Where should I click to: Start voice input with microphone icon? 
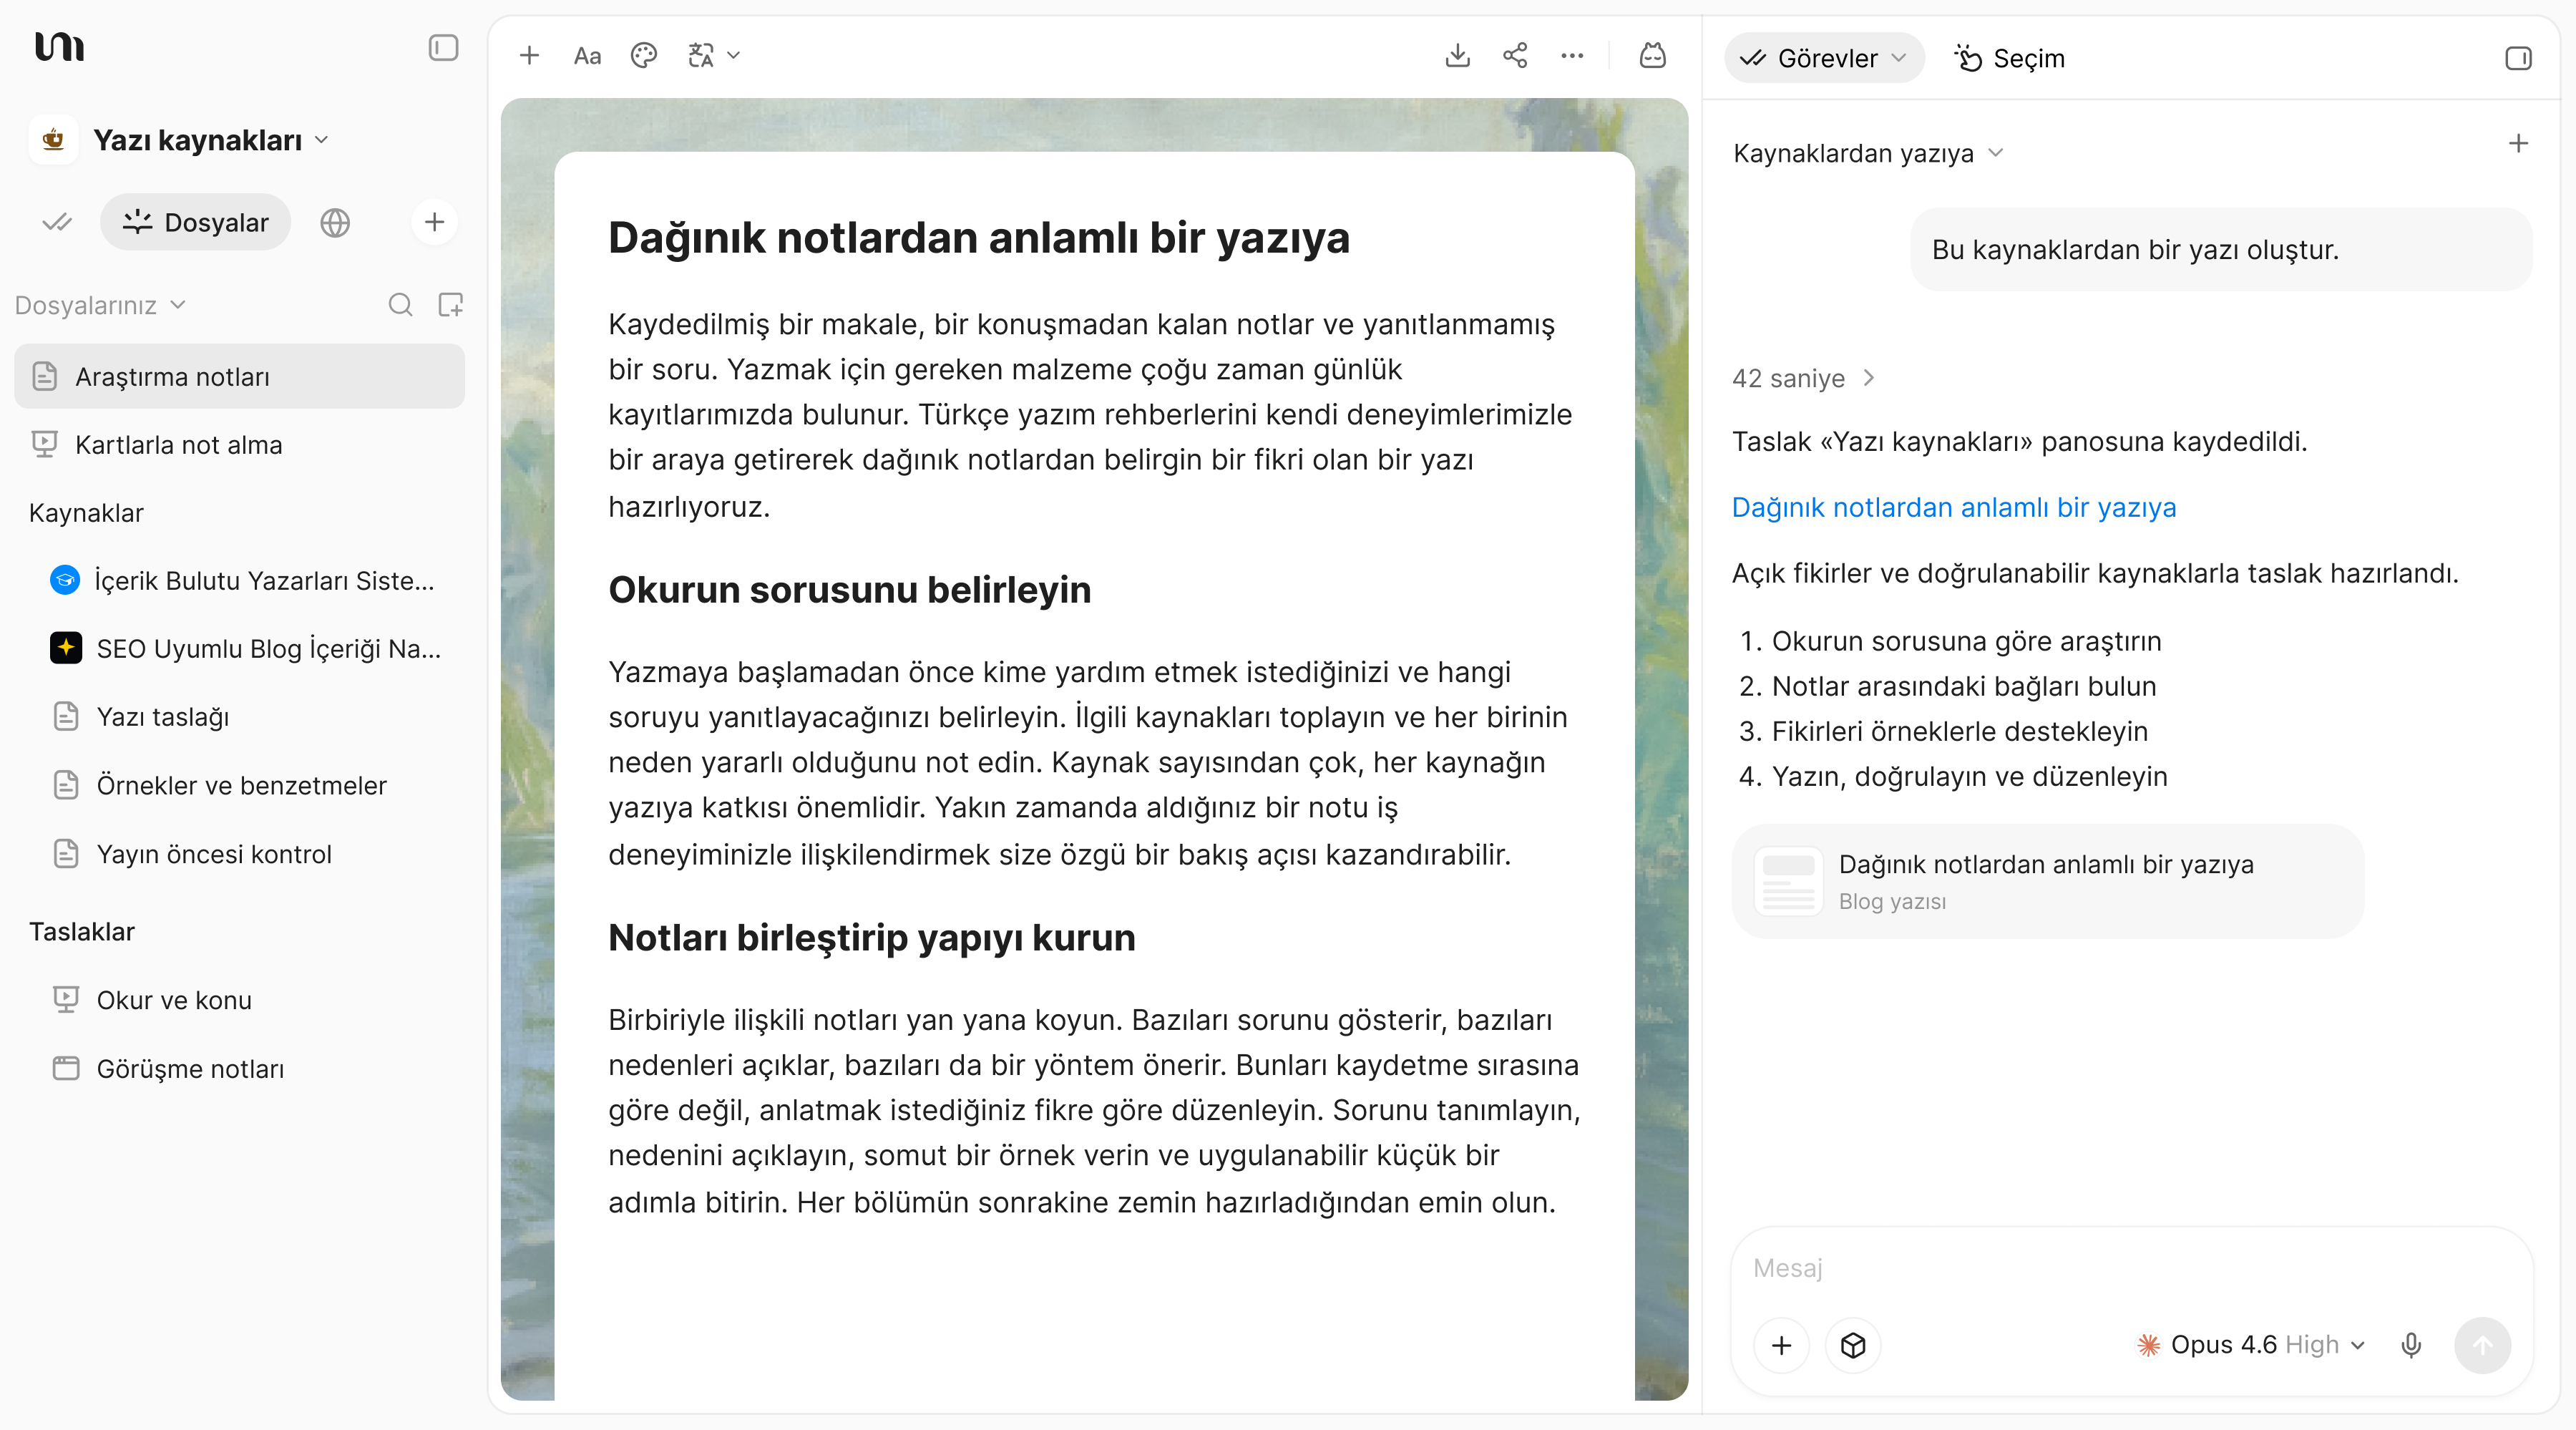click(2411, 1345)
